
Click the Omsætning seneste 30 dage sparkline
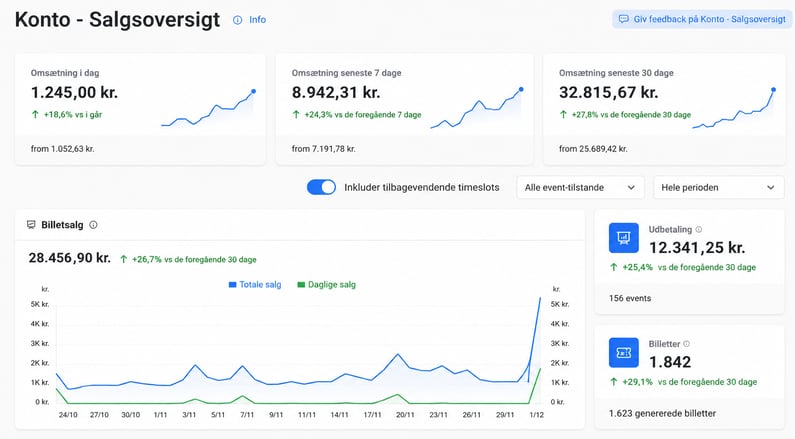pyautogui.click(x=734, y=108)
